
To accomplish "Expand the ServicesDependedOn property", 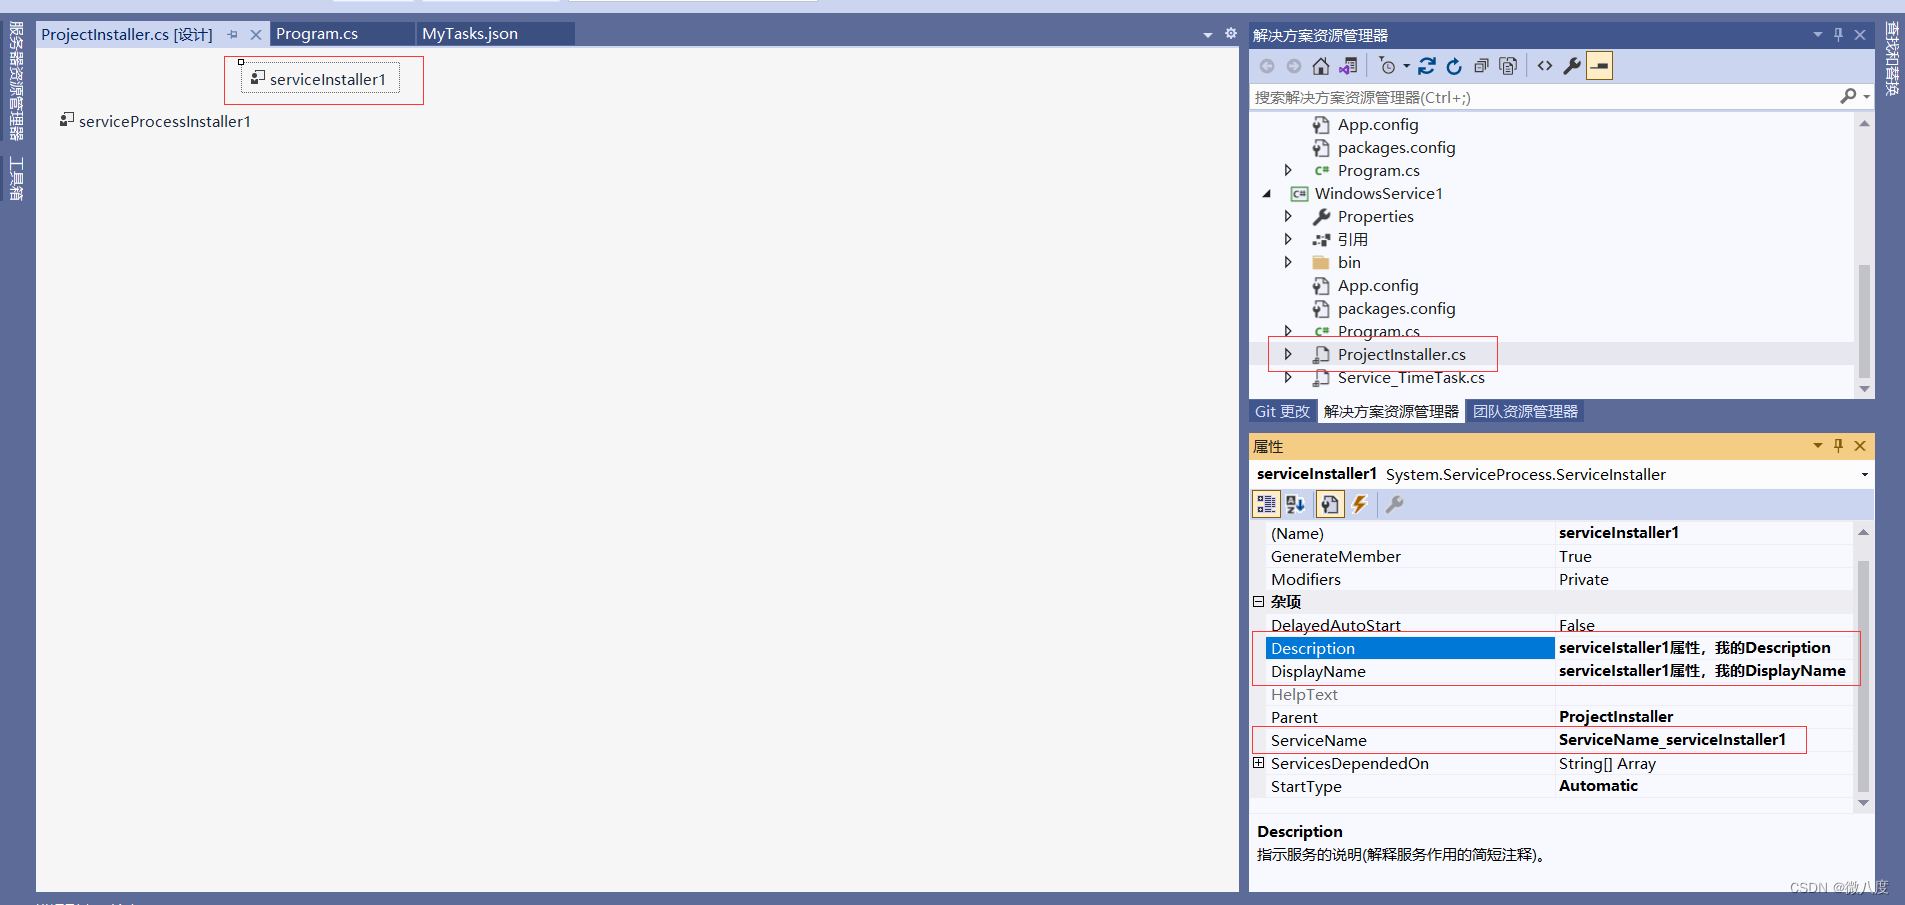I will coord(1258,763).
